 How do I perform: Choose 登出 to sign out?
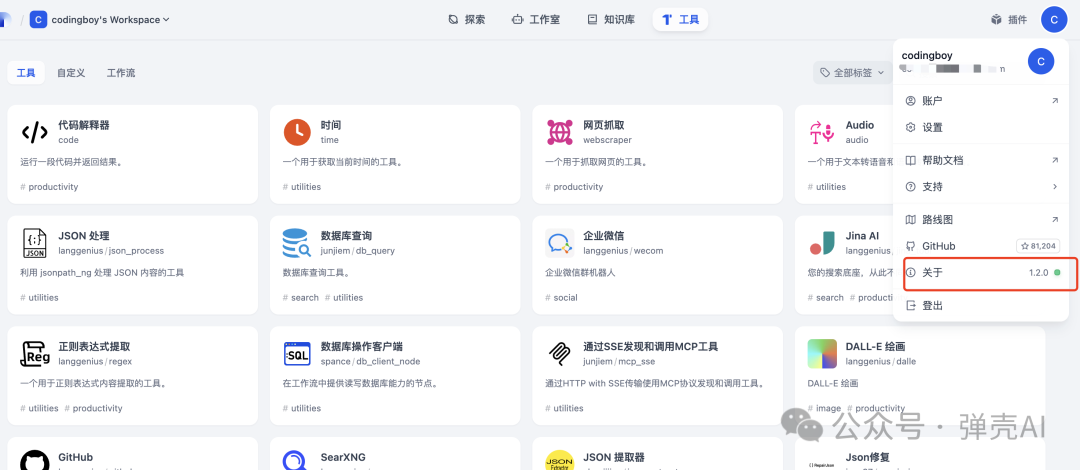[x=982, y=305]
